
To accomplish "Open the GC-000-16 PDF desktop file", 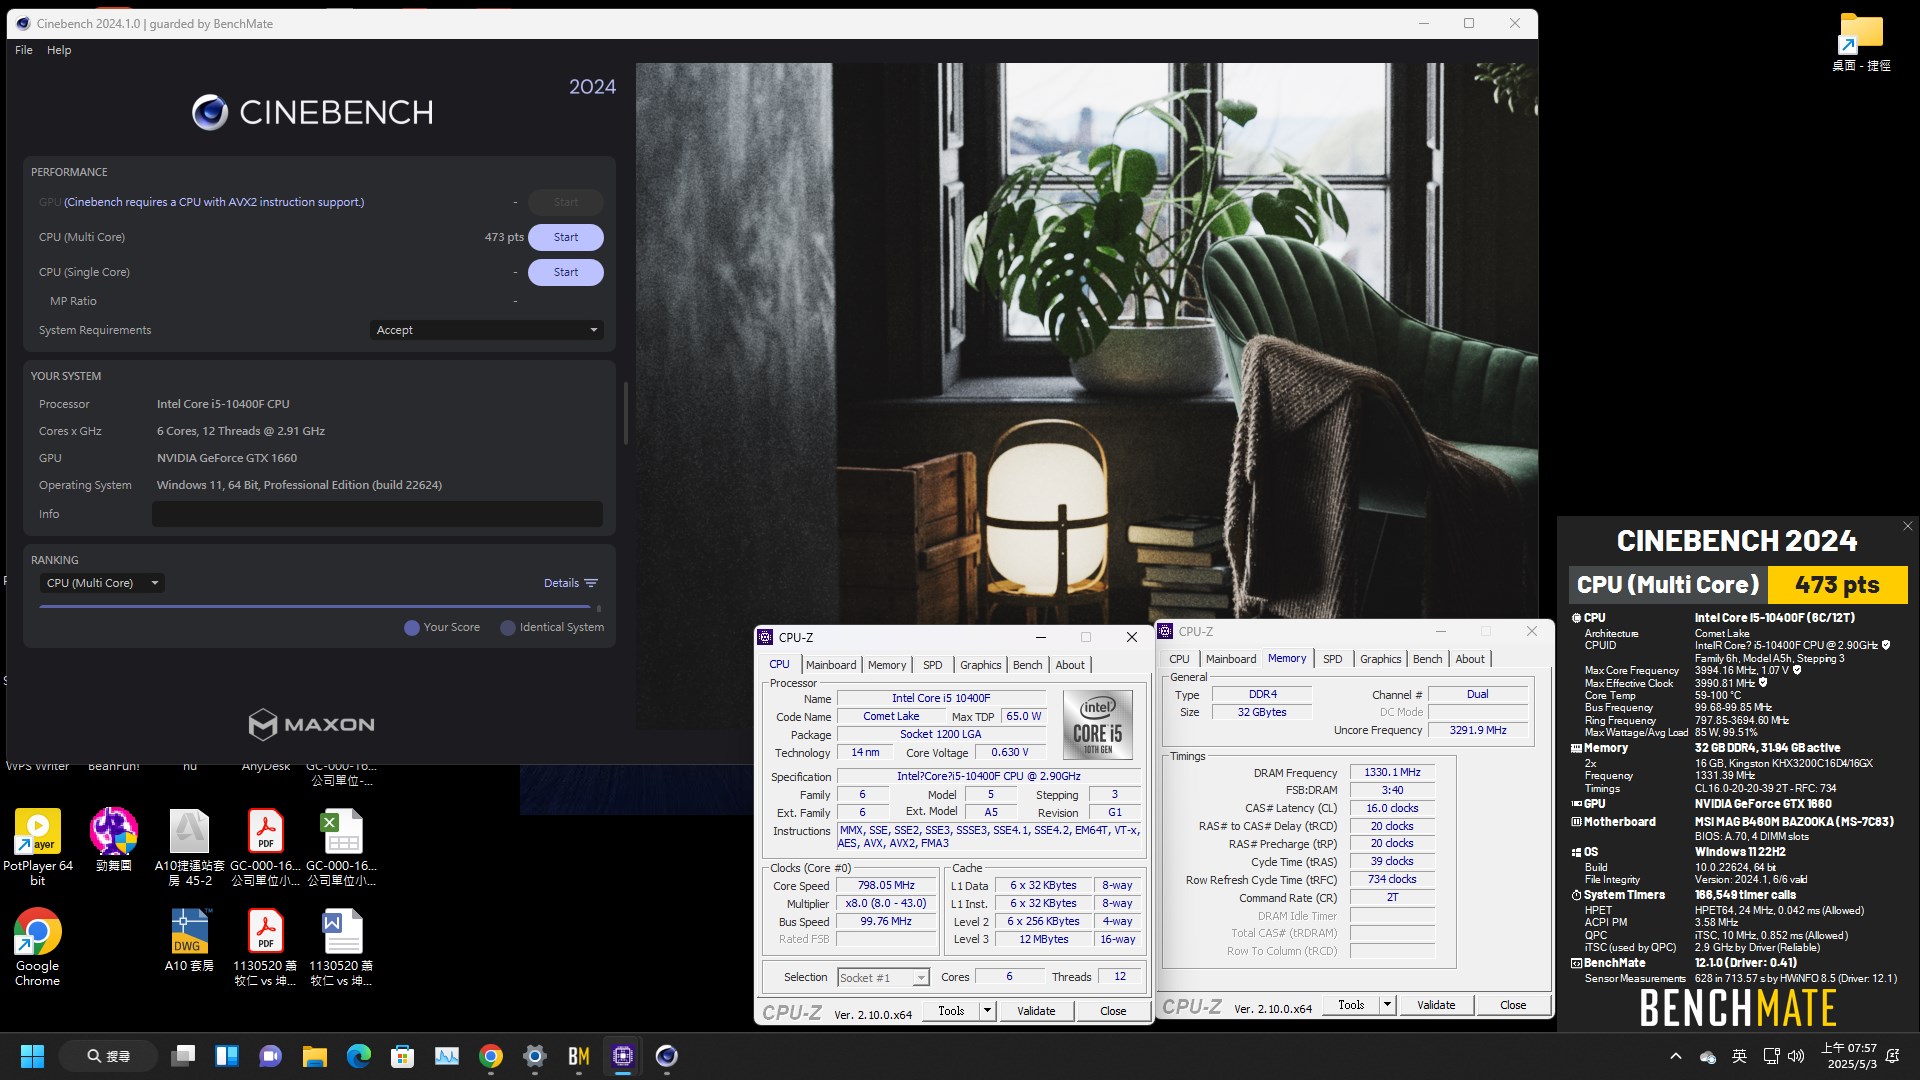I will pyautogui.click(x=266, y=846).
